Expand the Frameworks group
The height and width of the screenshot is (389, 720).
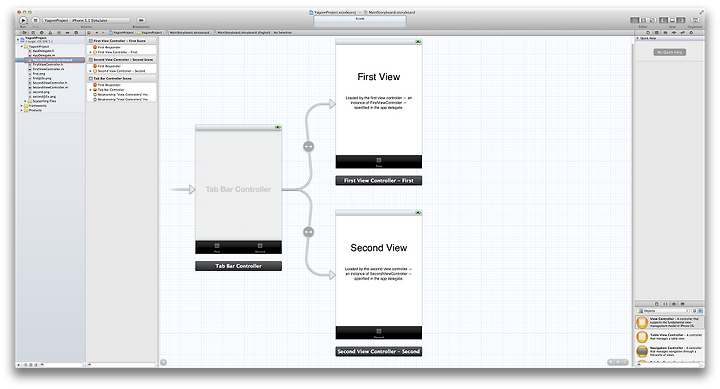point(22,106)
